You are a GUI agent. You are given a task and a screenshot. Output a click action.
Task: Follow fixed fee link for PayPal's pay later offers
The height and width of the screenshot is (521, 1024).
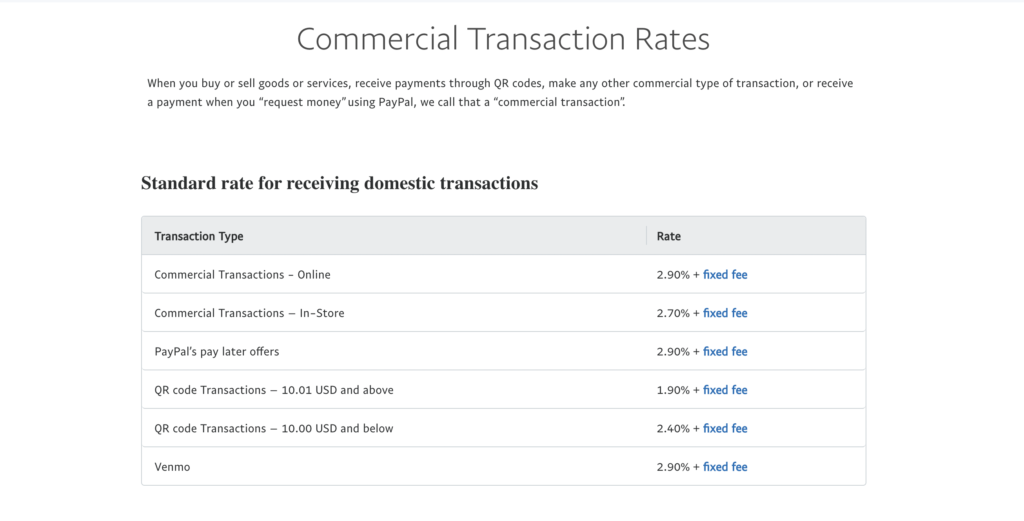pyautogui.click(x=725, y=351)
